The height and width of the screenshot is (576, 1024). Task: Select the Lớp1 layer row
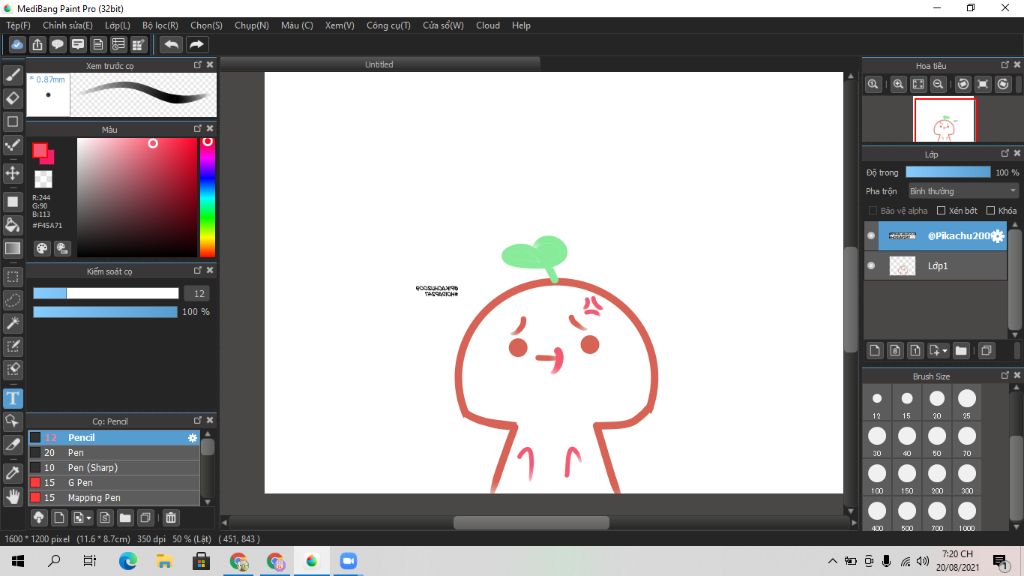936,266
